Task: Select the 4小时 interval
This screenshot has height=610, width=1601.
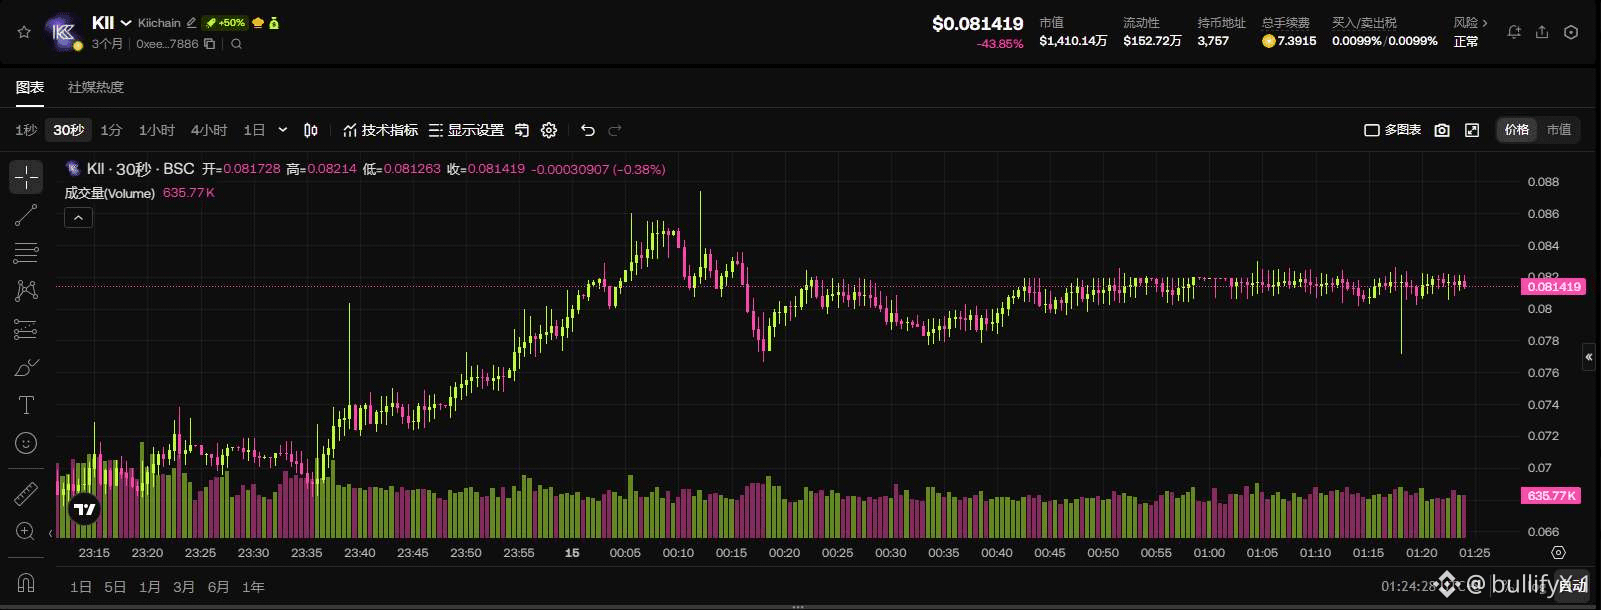Action: point(209,130)
